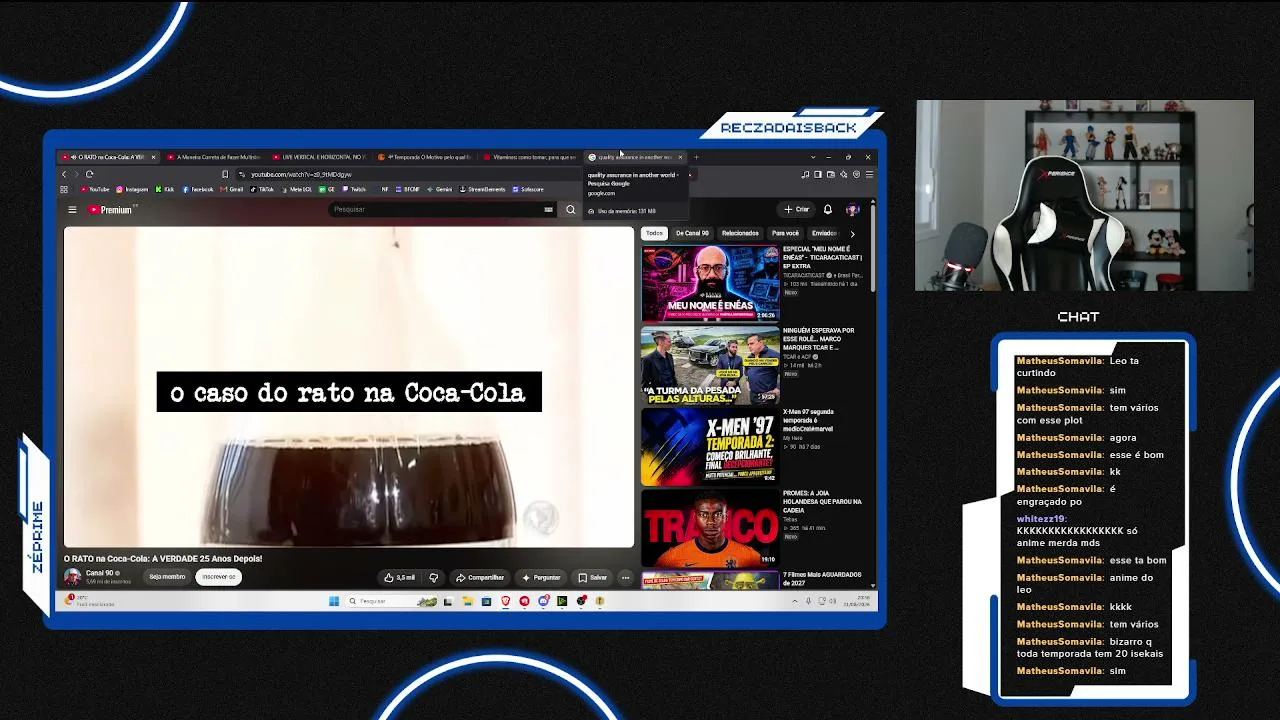Open the Canal 90 channel avatar
The width and height of the screenshot is (1280, 720).
coord(72,577)
